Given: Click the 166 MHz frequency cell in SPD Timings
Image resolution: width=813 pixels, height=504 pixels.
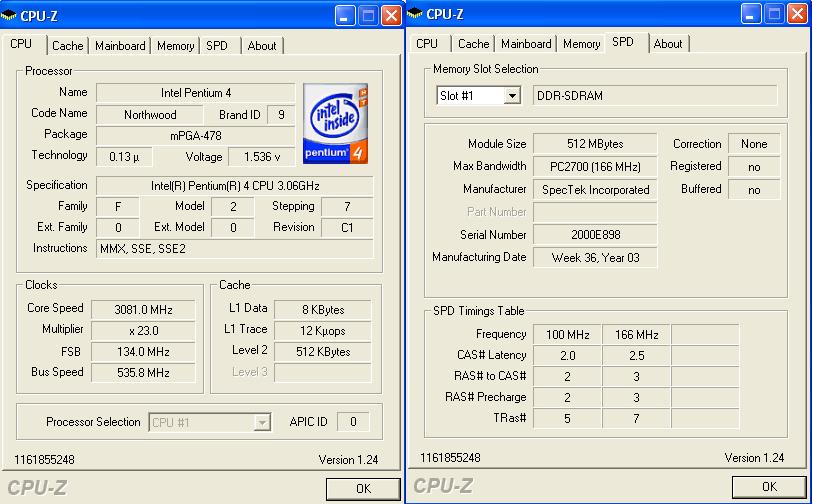Looking at the screenshot, I should pyautogui.click(x=637, y=335).
